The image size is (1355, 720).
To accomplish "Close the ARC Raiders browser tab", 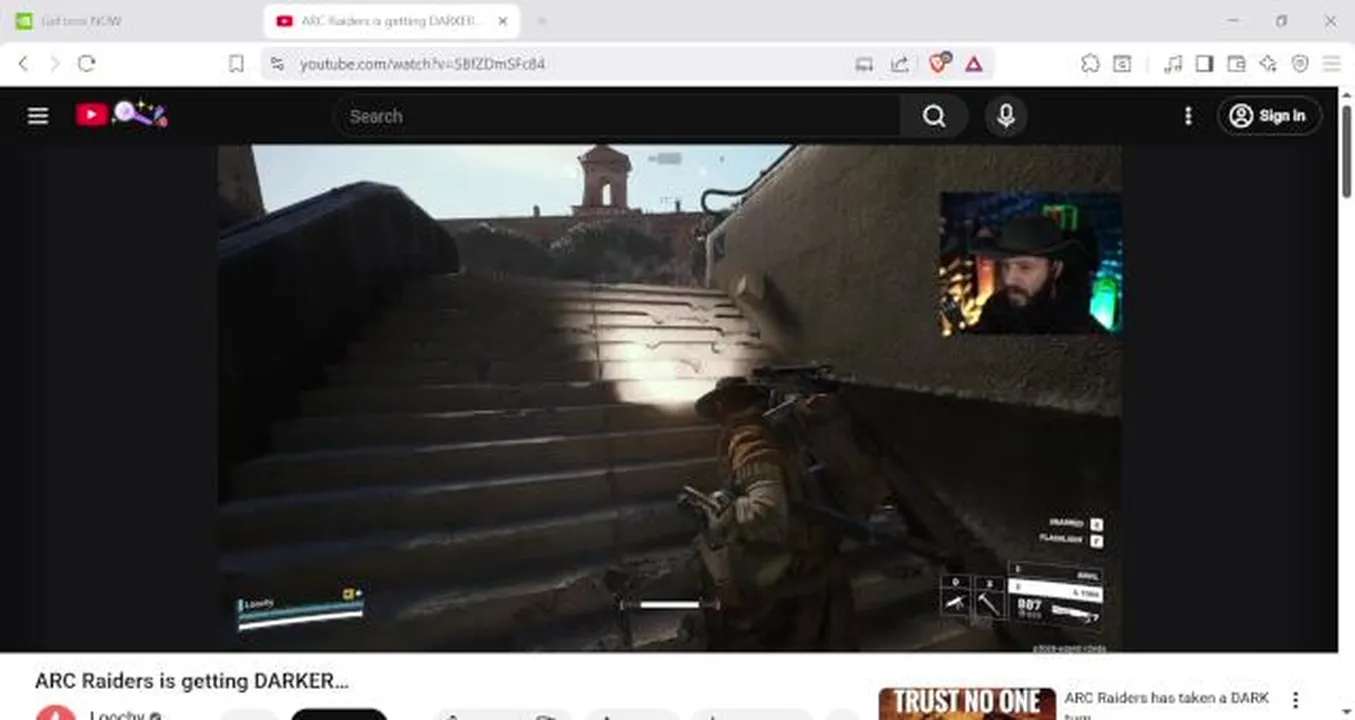I will [x=503, y=21].
